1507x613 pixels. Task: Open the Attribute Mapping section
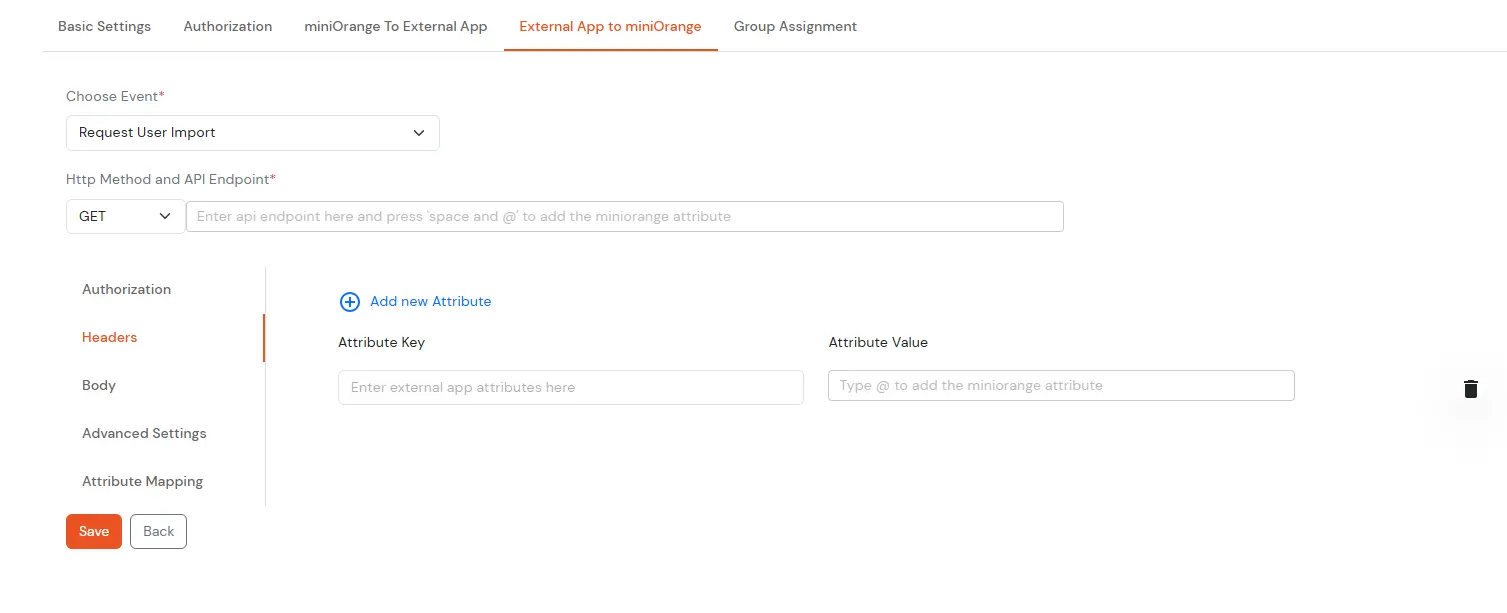(x=142, y=481)
